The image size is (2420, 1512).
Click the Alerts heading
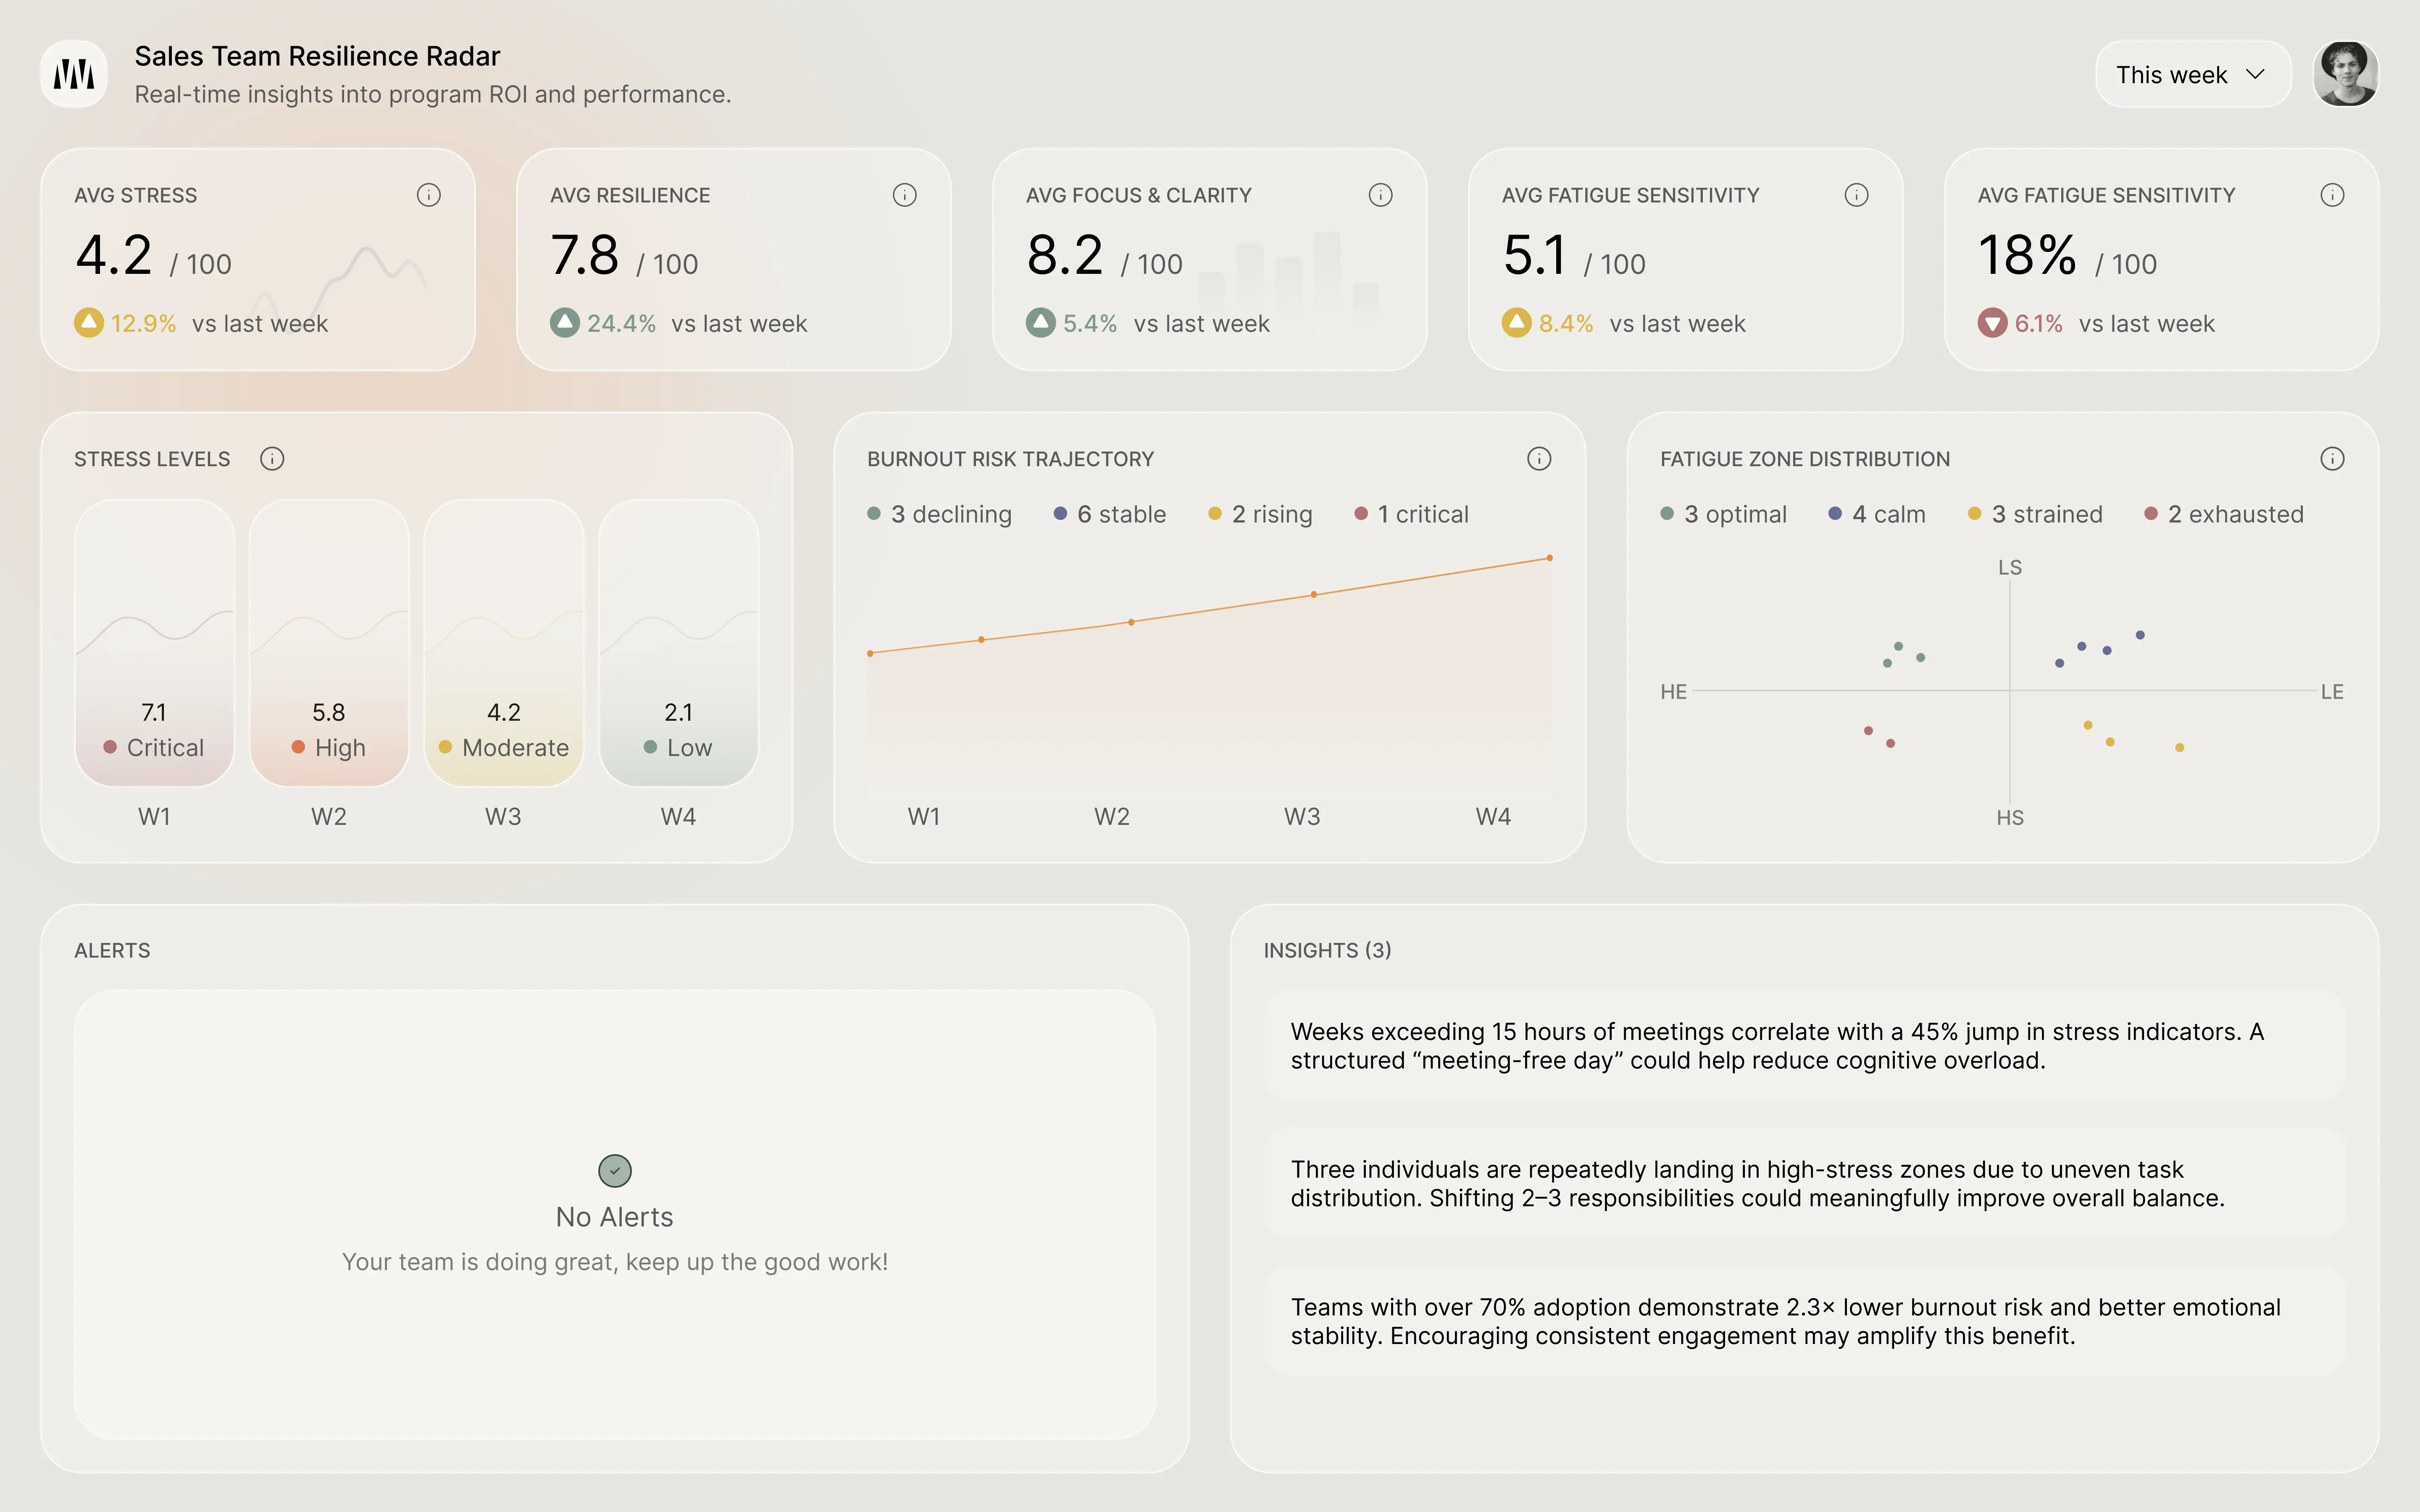point(112,950)
